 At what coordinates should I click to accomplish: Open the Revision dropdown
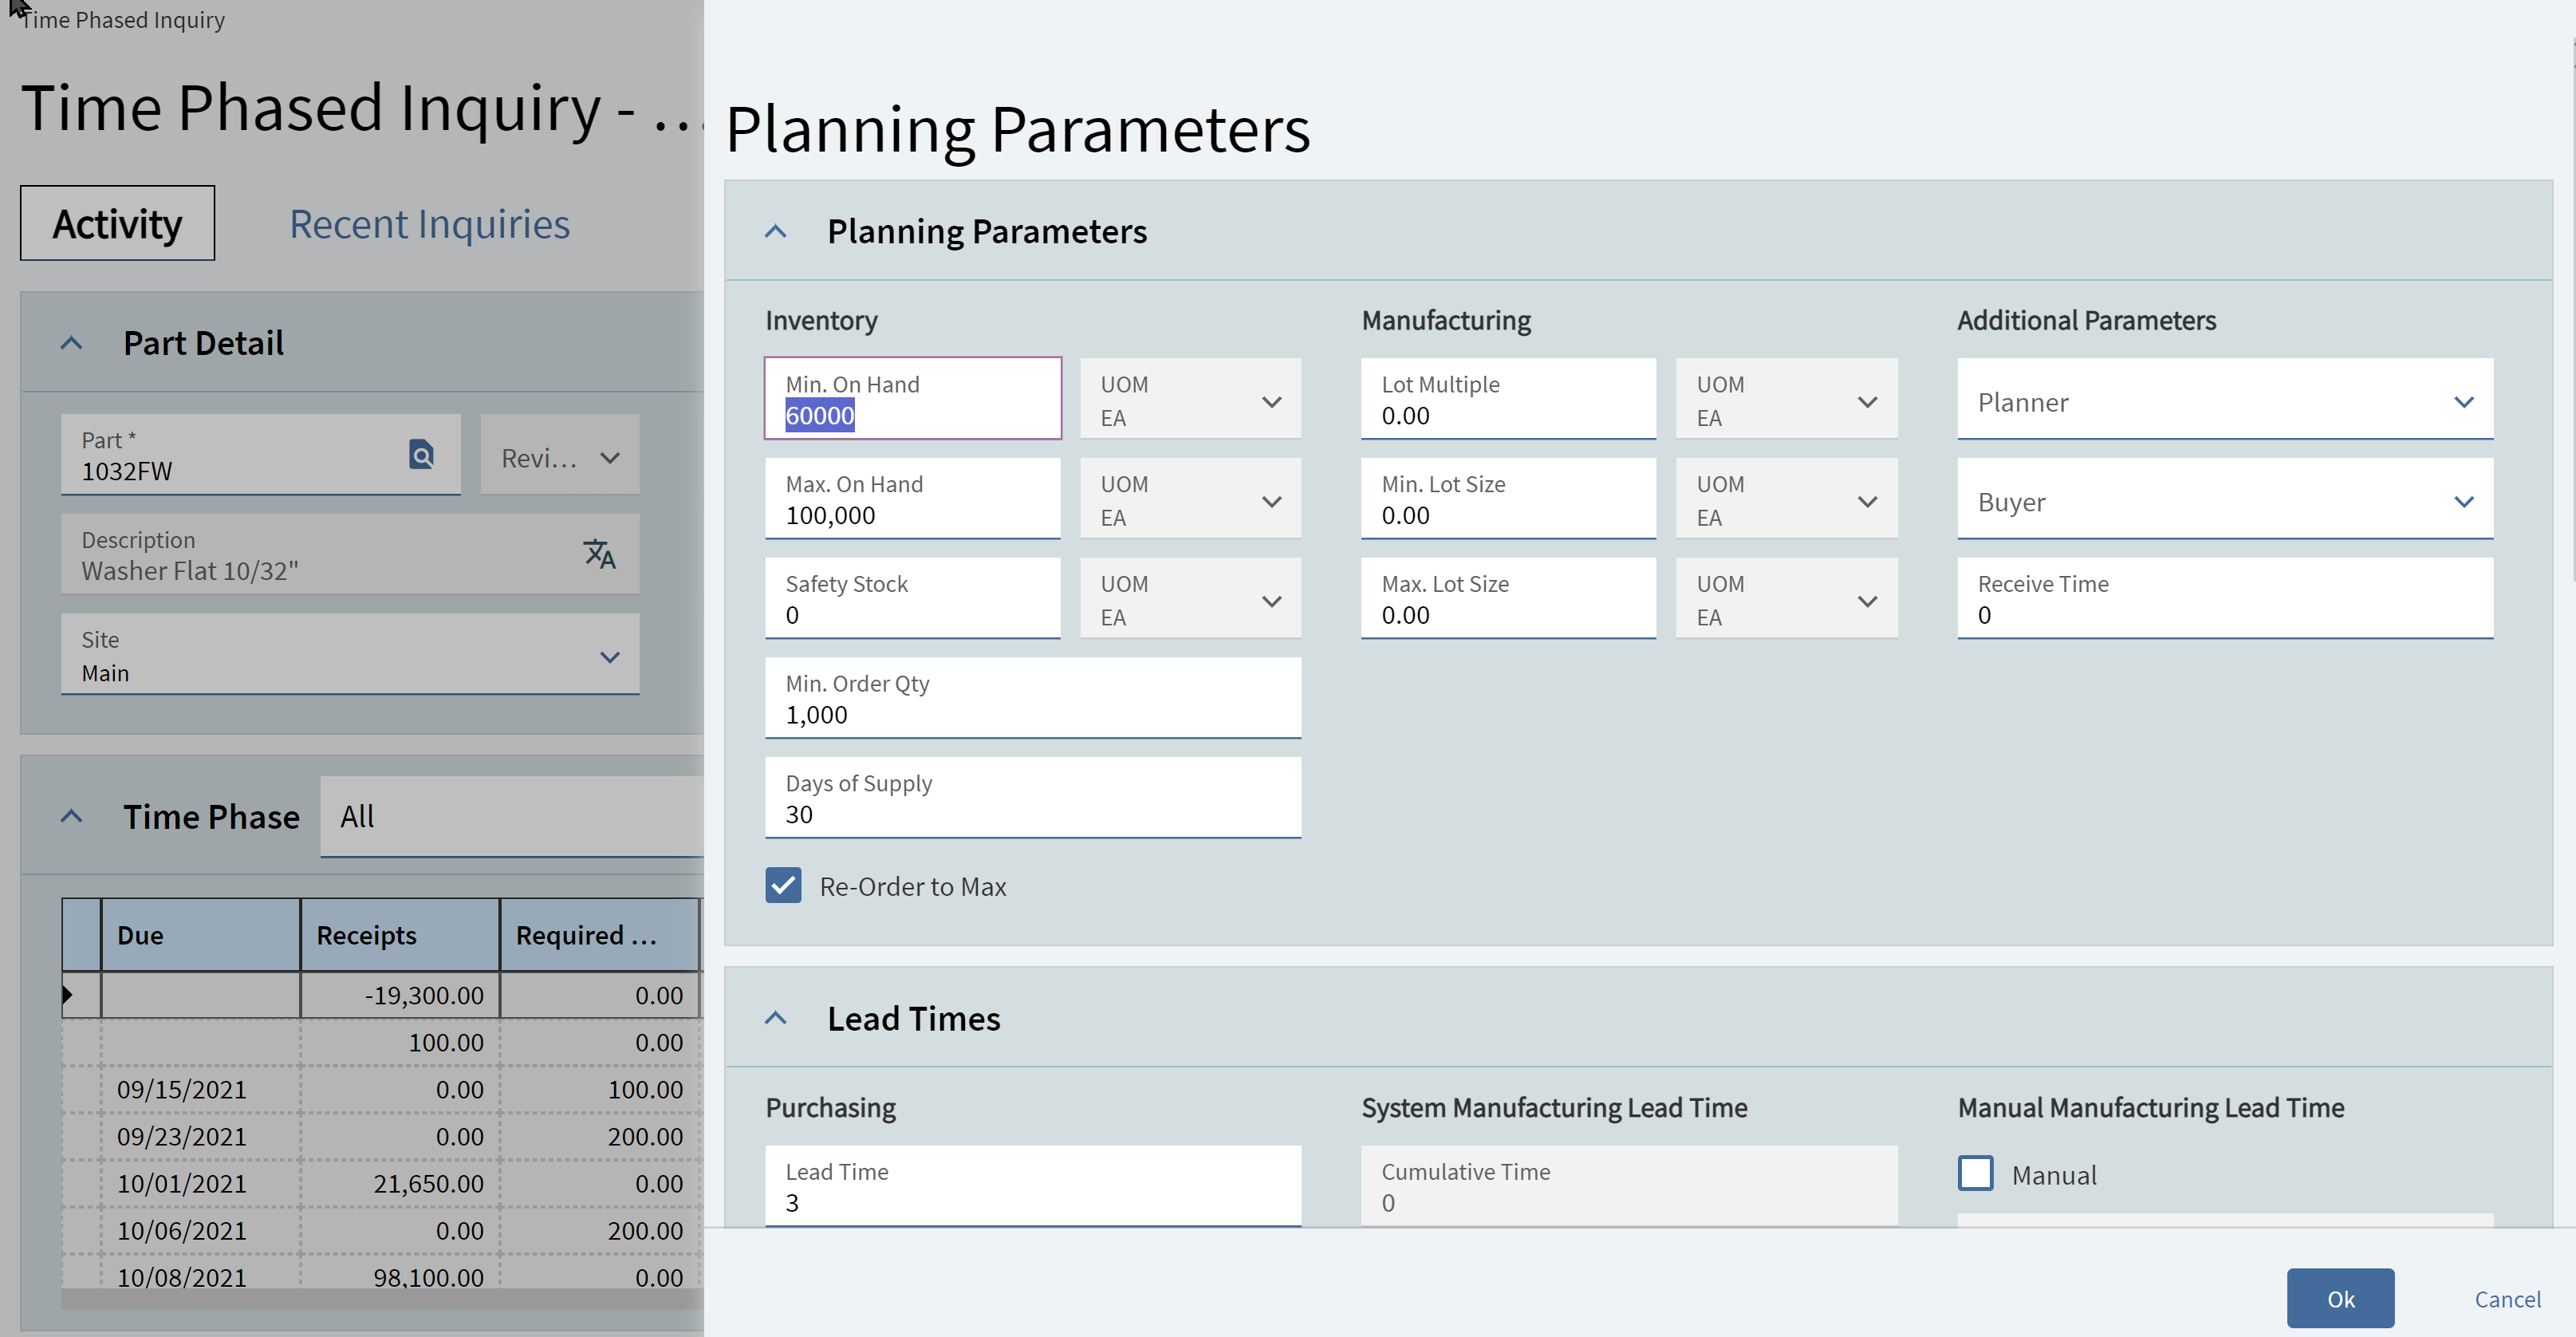(559, 456)
